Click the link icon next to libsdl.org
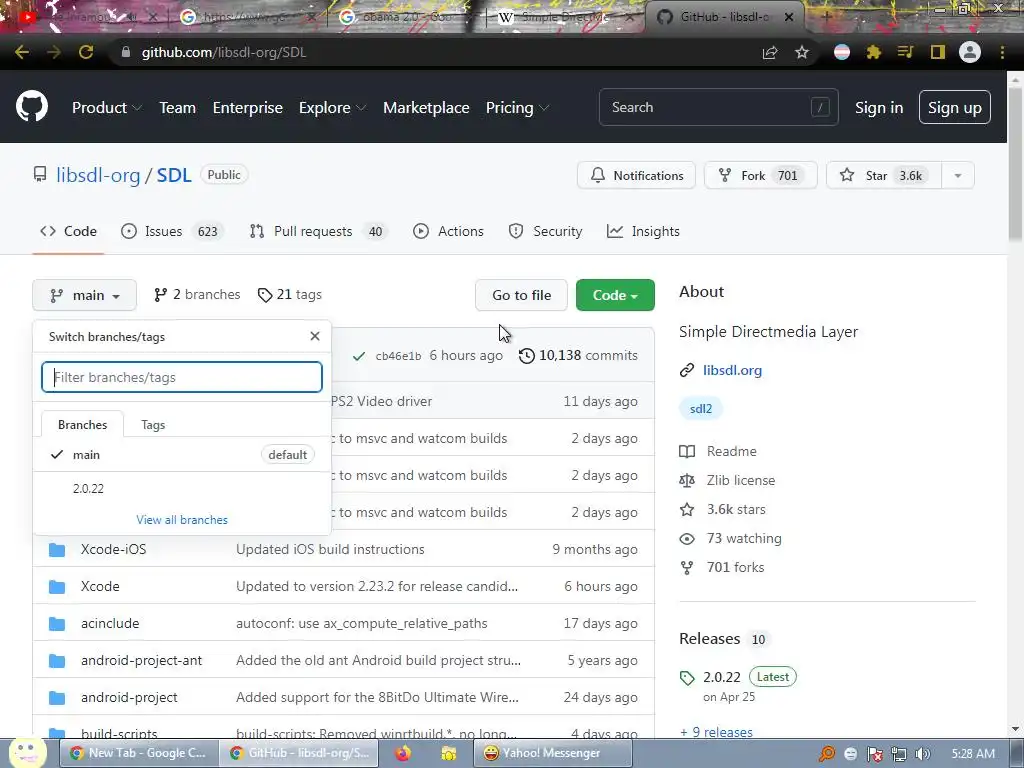 pos(686,370)
